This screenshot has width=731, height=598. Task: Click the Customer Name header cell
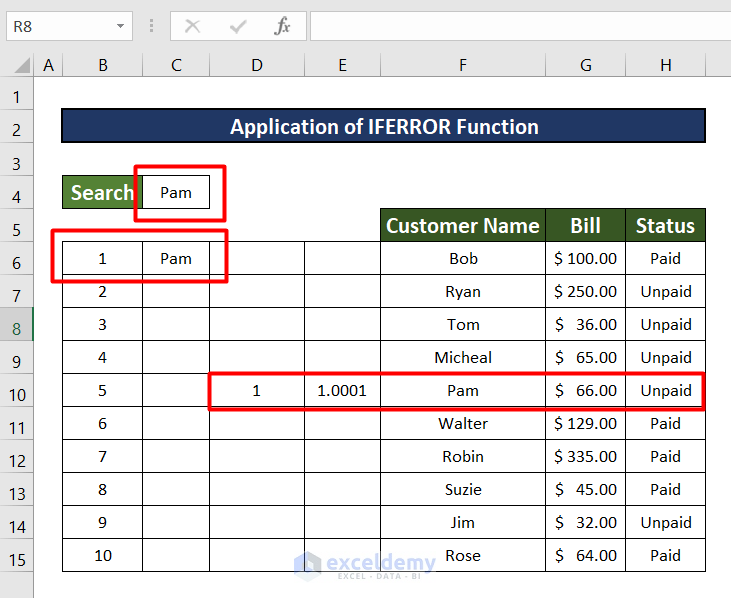[x=462, y=225]
